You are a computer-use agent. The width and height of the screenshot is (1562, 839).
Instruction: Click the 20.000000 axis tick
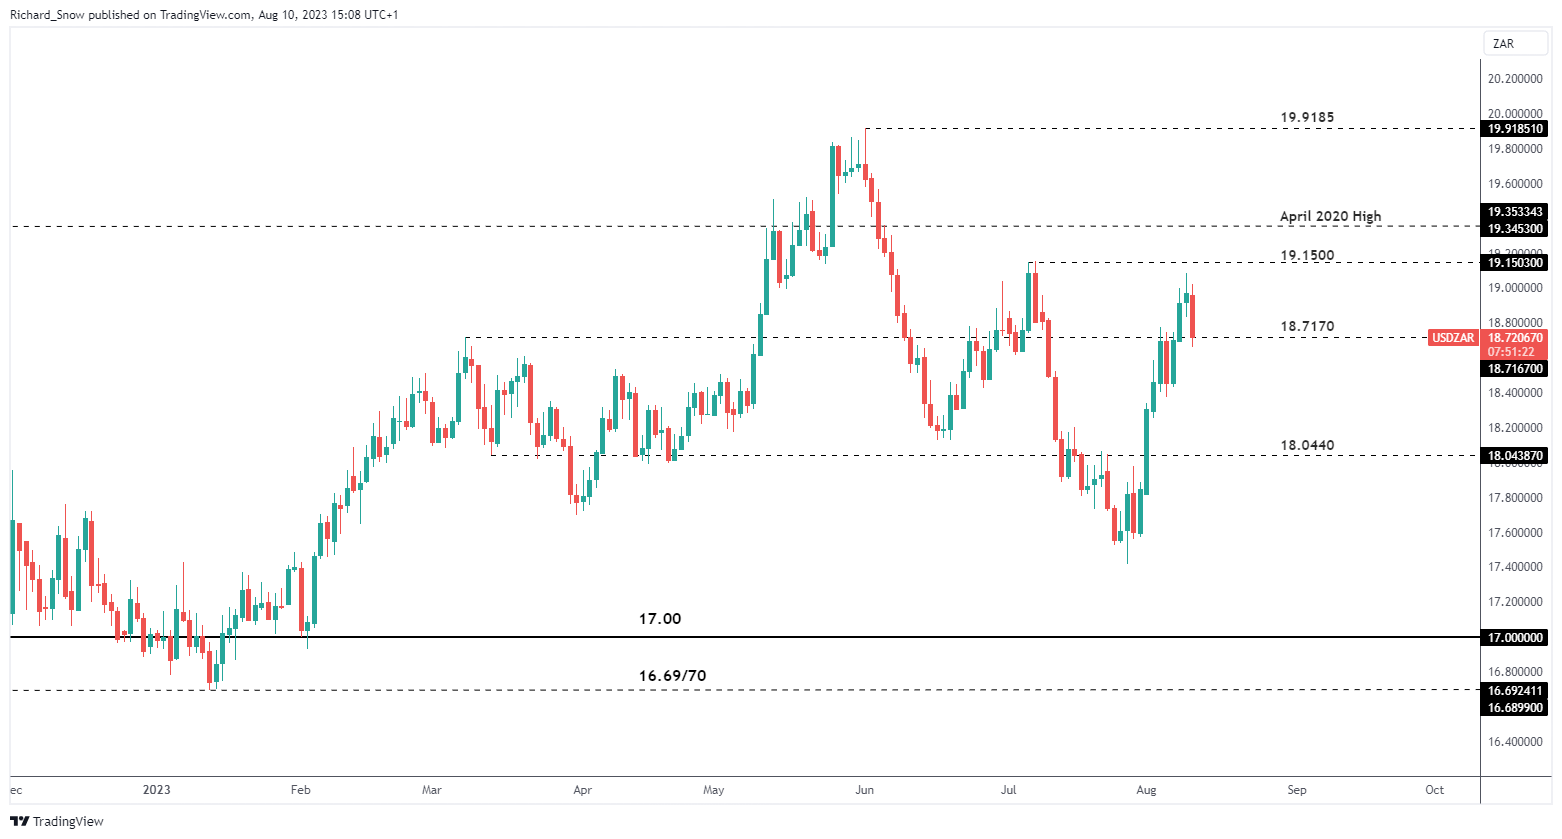point(1514,114)
